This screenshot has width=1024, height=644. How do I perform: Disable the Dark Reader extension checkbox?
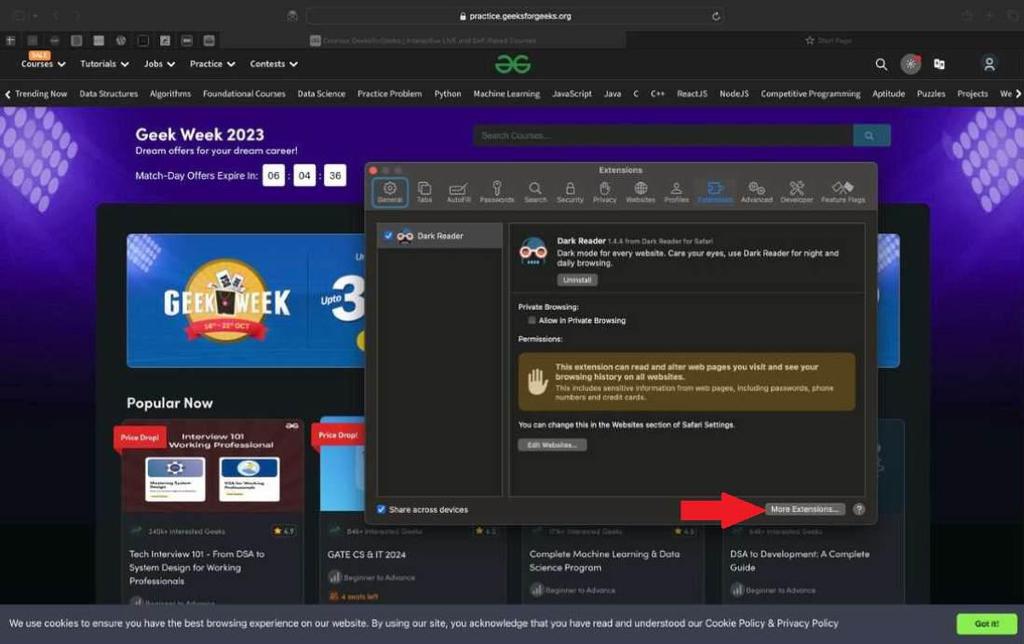(x=388, y=236)
